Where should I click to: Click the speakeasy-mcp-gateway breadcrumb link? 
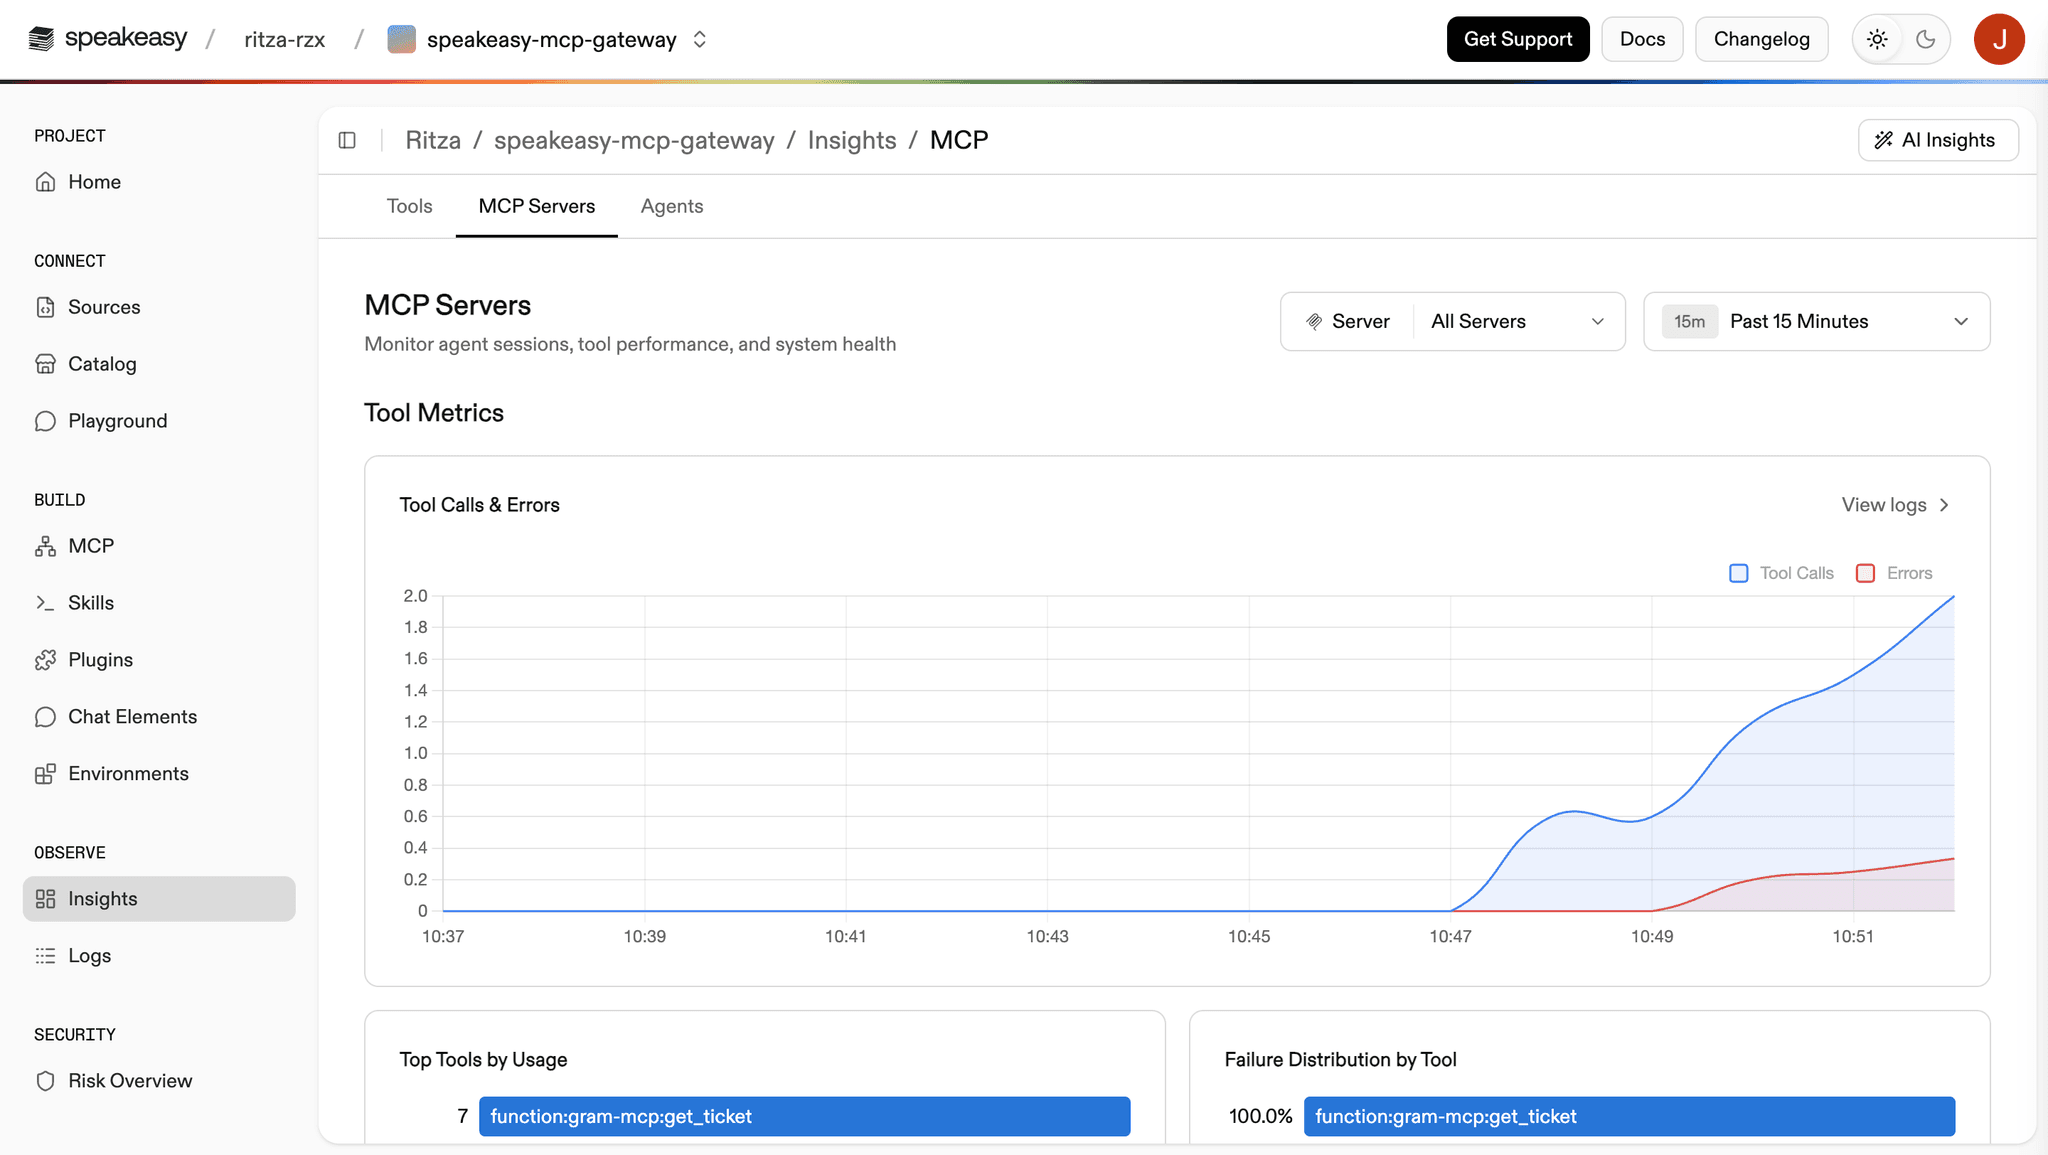pos(634,140)
